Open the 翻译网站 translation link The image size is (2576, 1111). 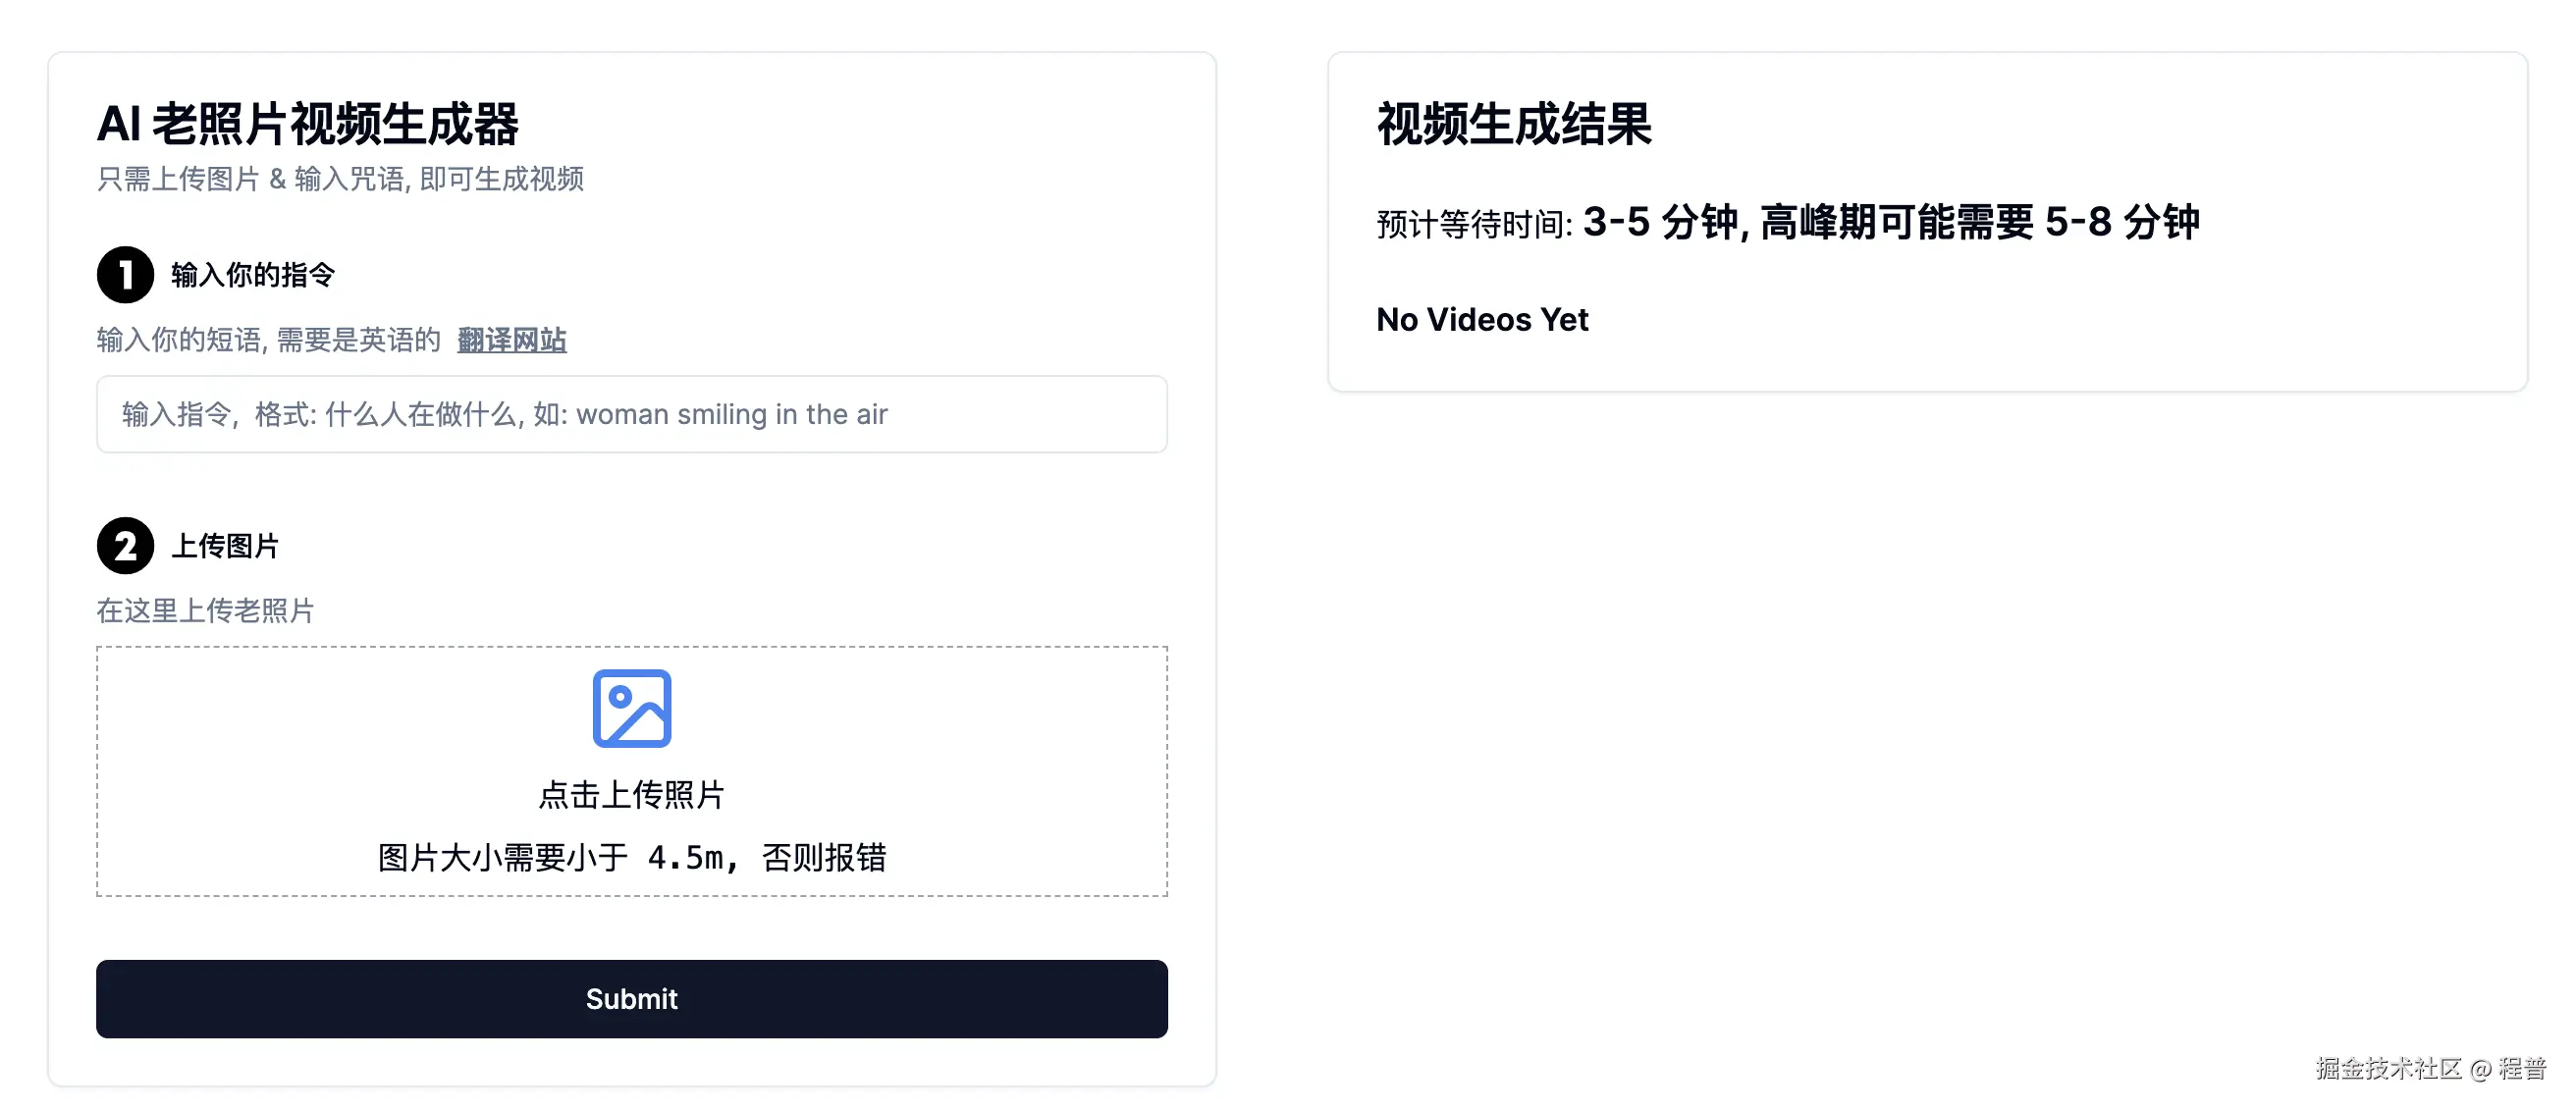[x=511, y=340]
